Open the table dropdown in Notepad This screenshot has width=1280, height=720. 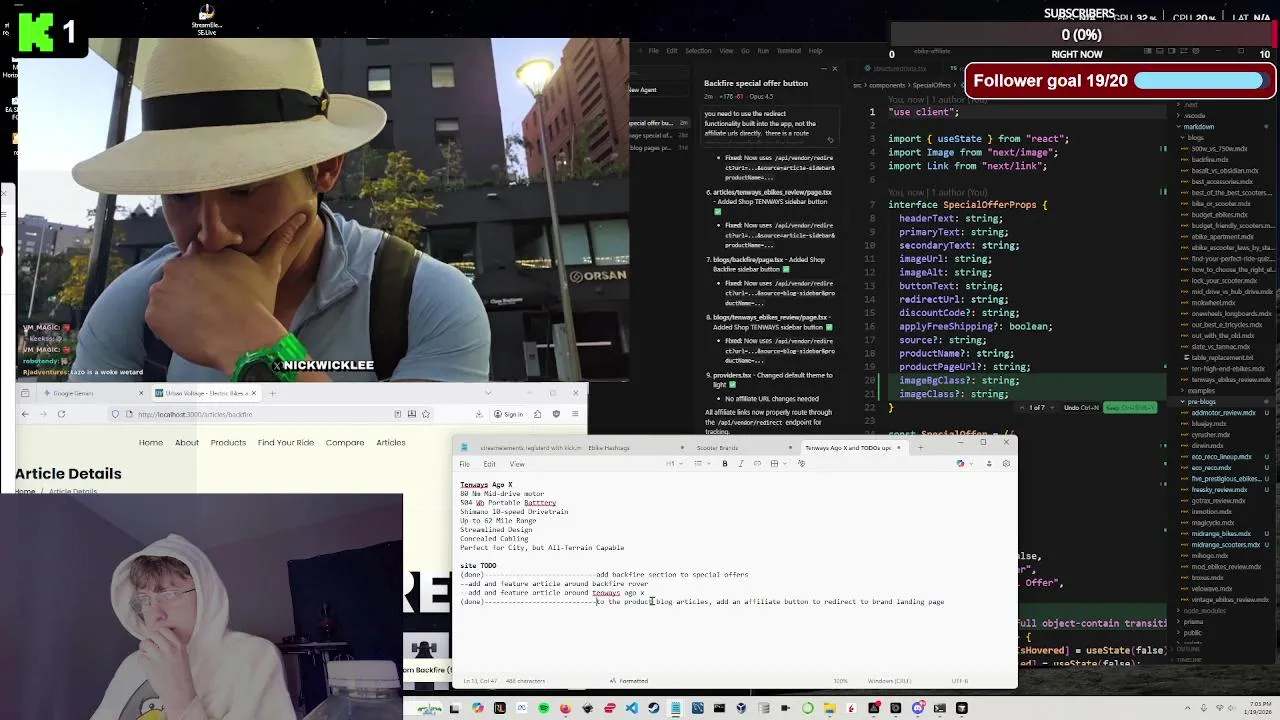778,463
